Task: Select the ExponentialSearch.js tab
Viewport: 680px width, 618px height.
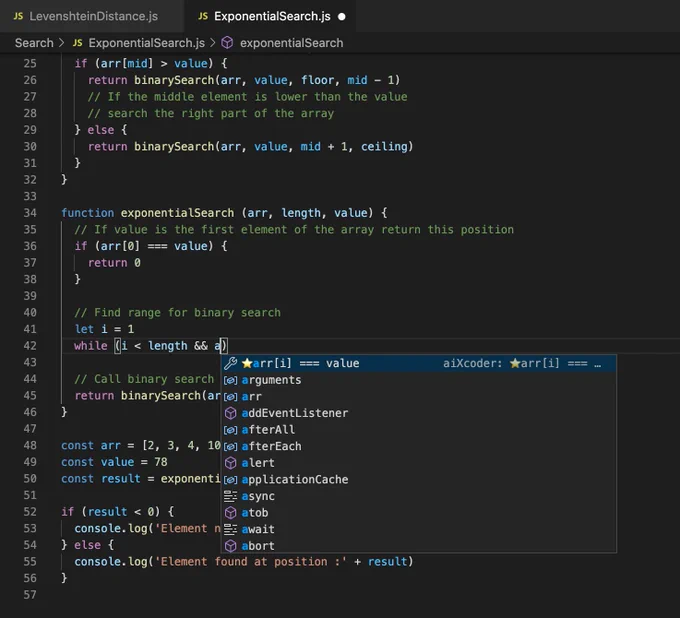Action: coord(270,16)
